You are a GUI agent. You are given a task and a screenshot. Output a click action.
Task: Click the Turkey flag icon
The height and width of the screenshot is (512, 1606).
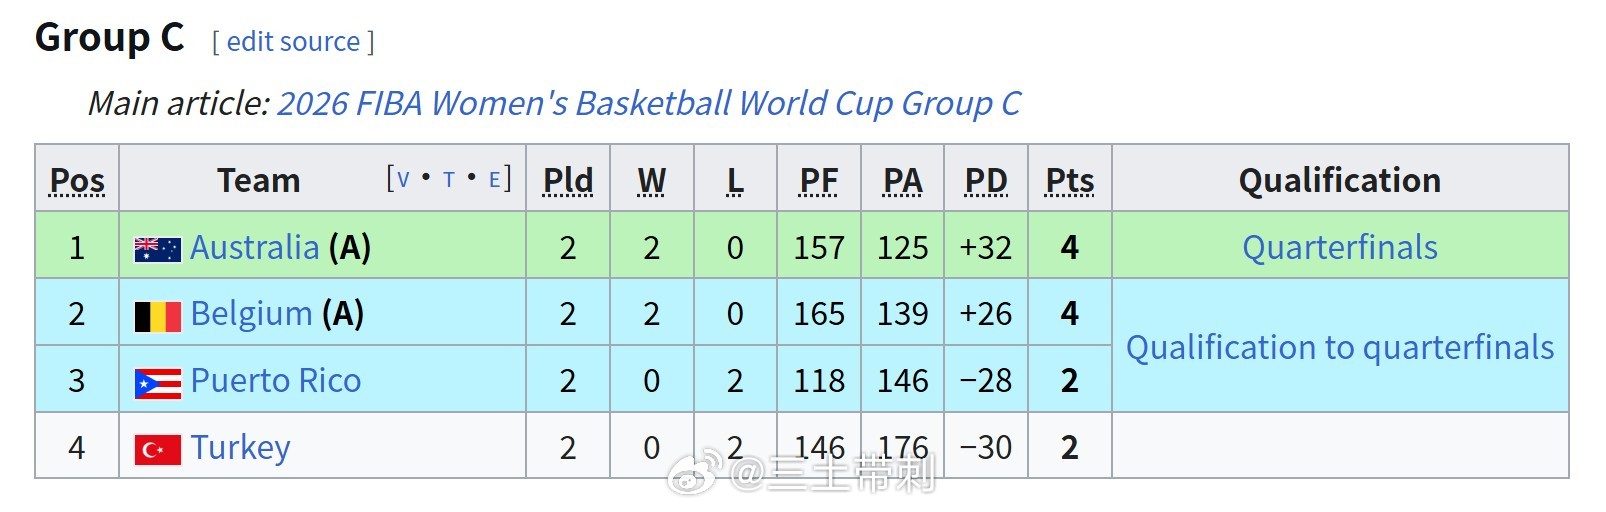[x=157, y=450]
